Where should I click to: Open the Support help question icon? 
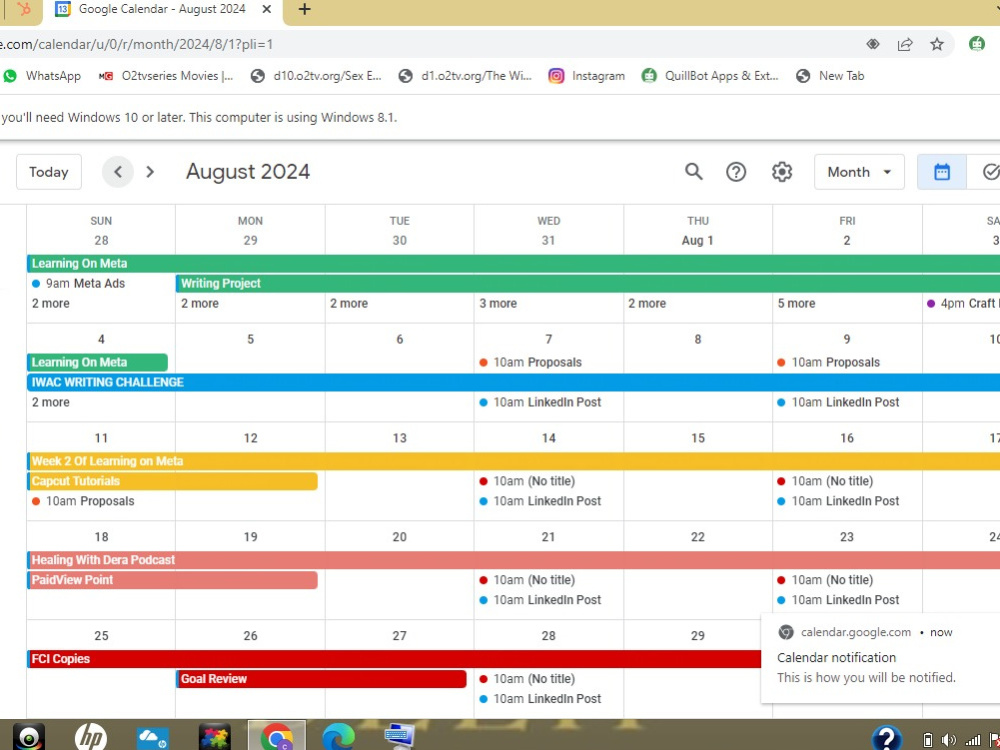coord(736,172)
